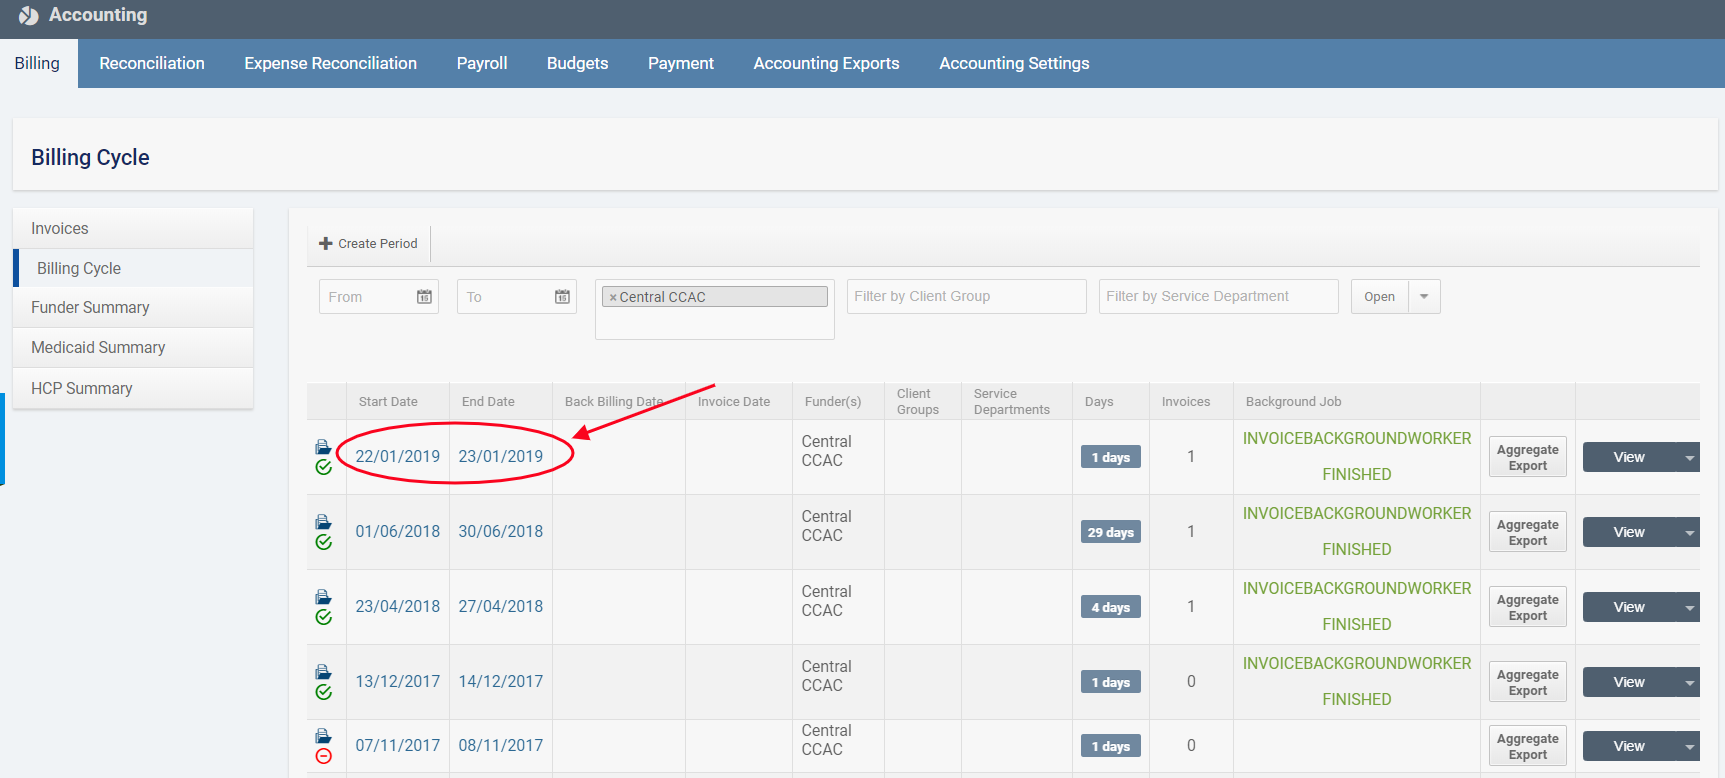
Task: Open the From date calendar picker
Action: [x=424, y=297]
